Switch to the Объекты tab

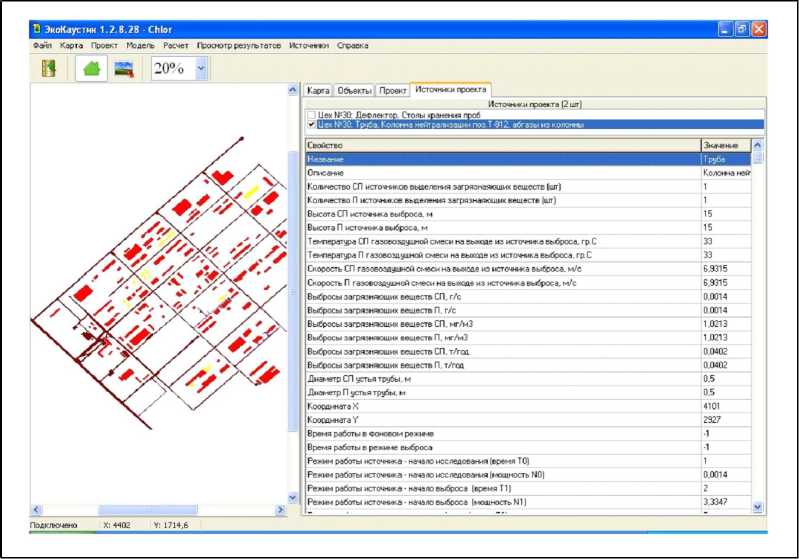point(354,90)
